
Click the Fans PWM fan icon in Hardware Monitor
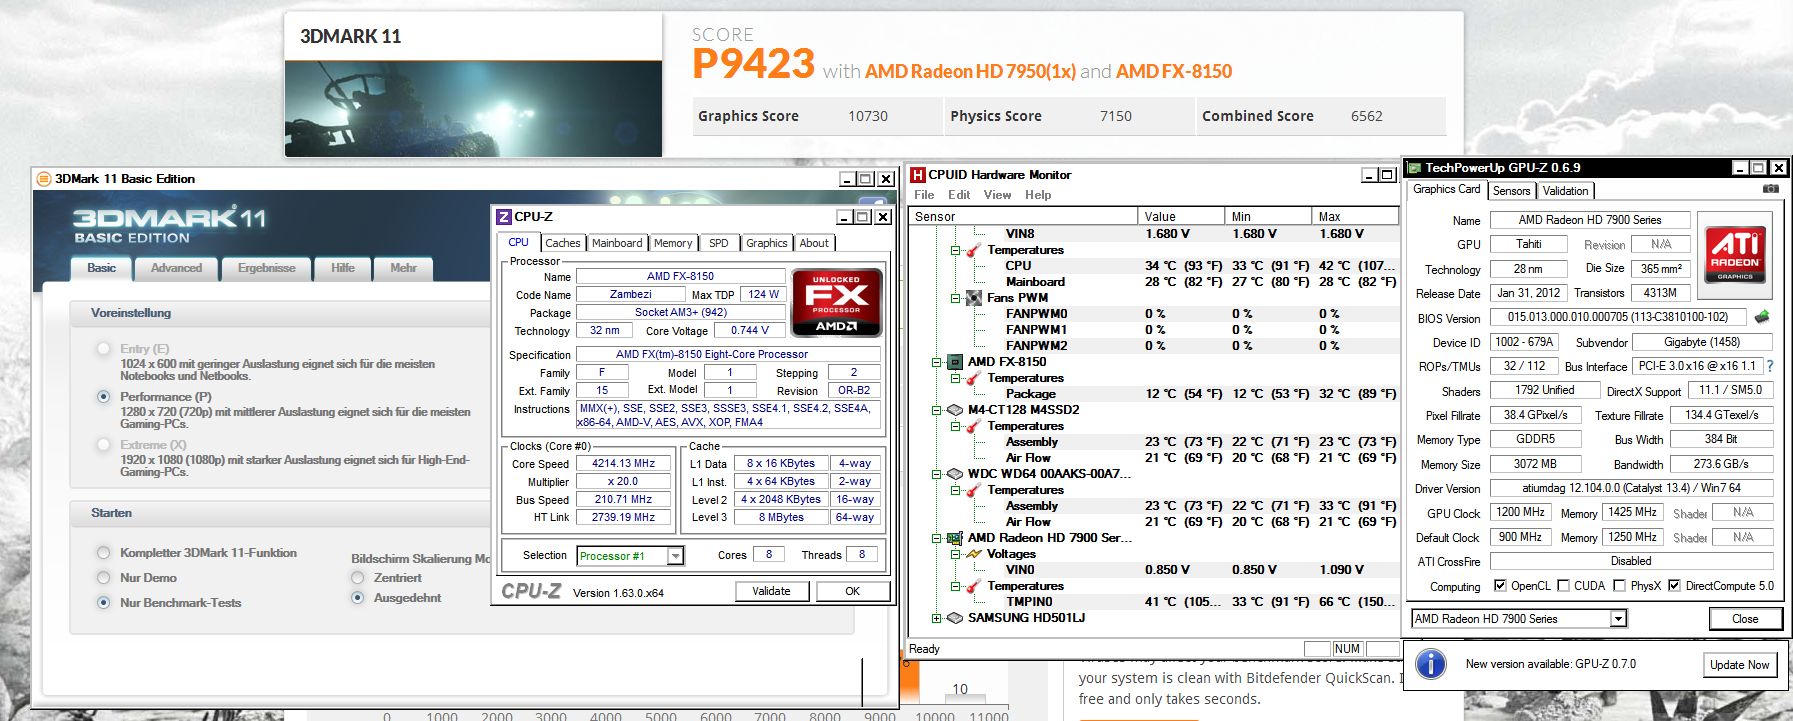tap(973, 298)
